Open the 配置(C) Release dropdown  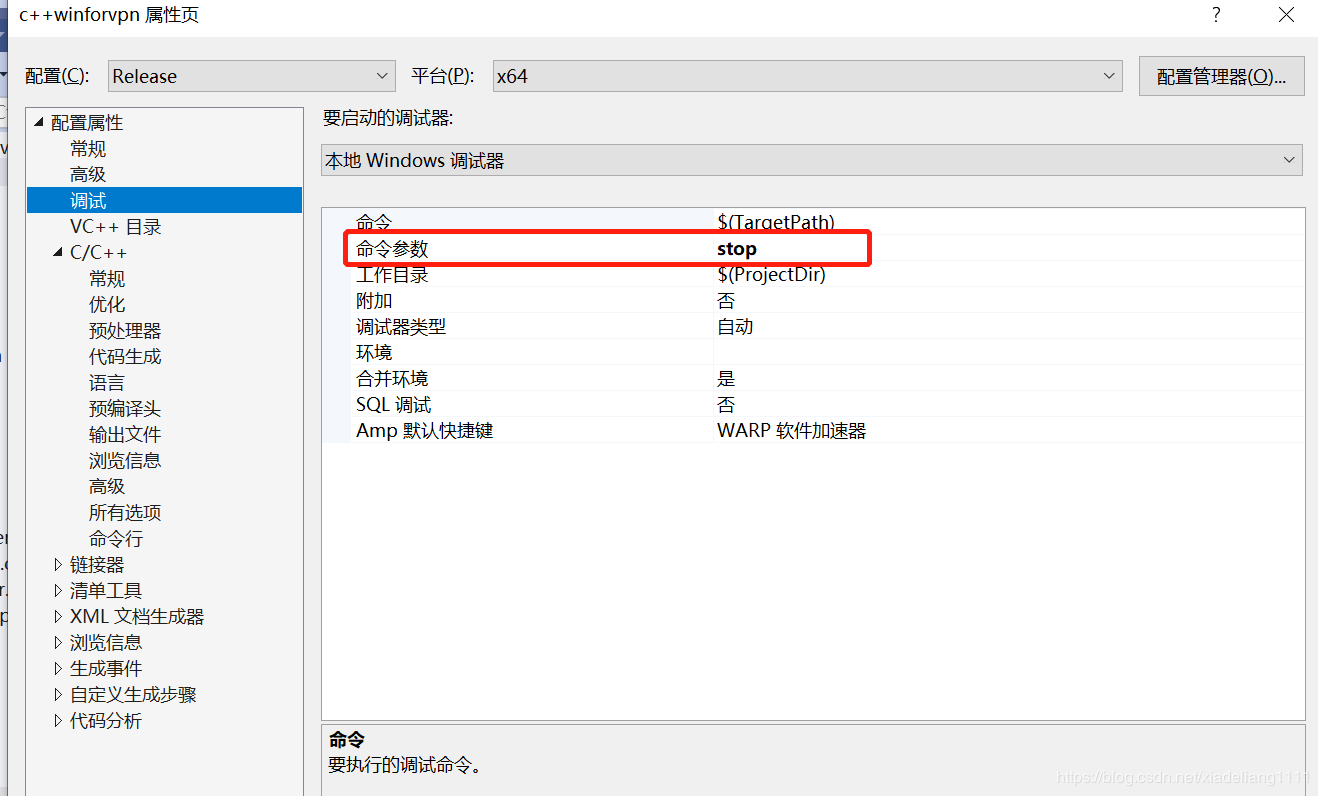(381, 75)
